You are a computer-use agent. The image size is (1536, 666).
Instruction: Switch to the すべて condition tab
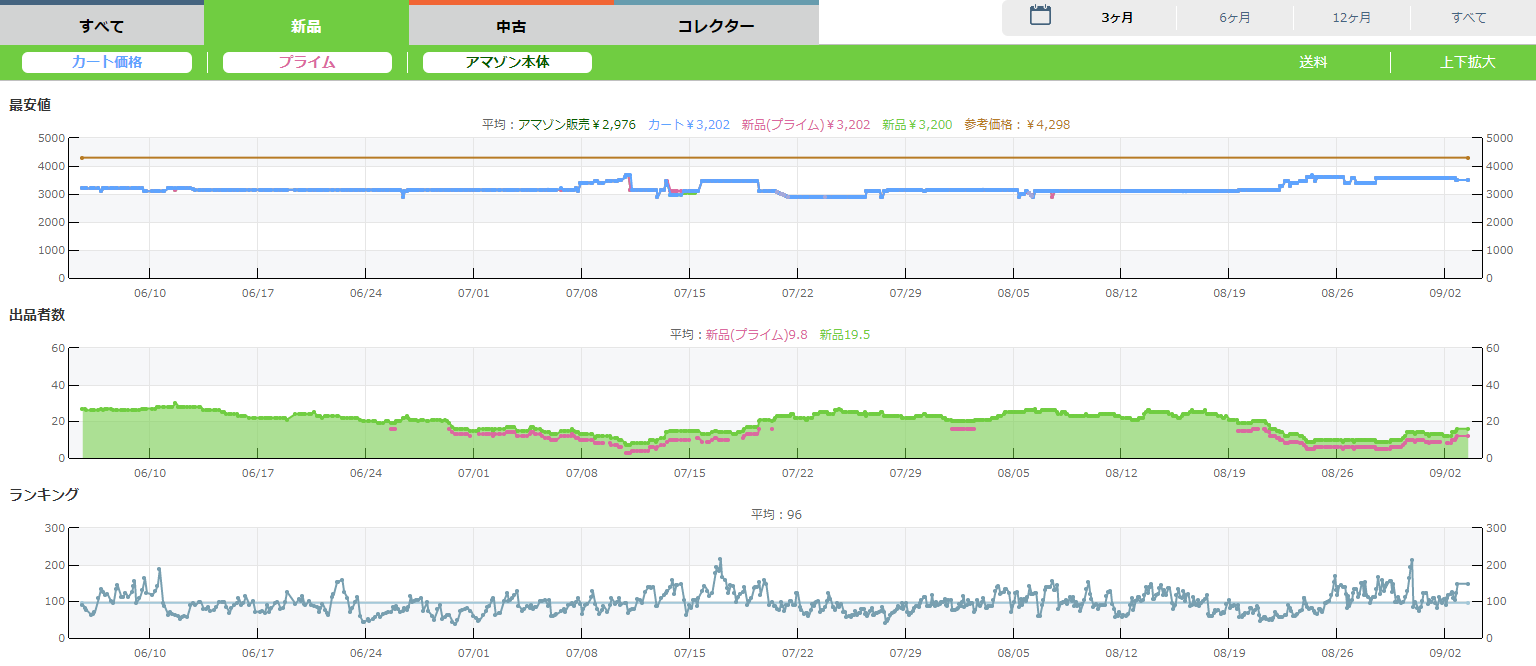click(102, 26)
